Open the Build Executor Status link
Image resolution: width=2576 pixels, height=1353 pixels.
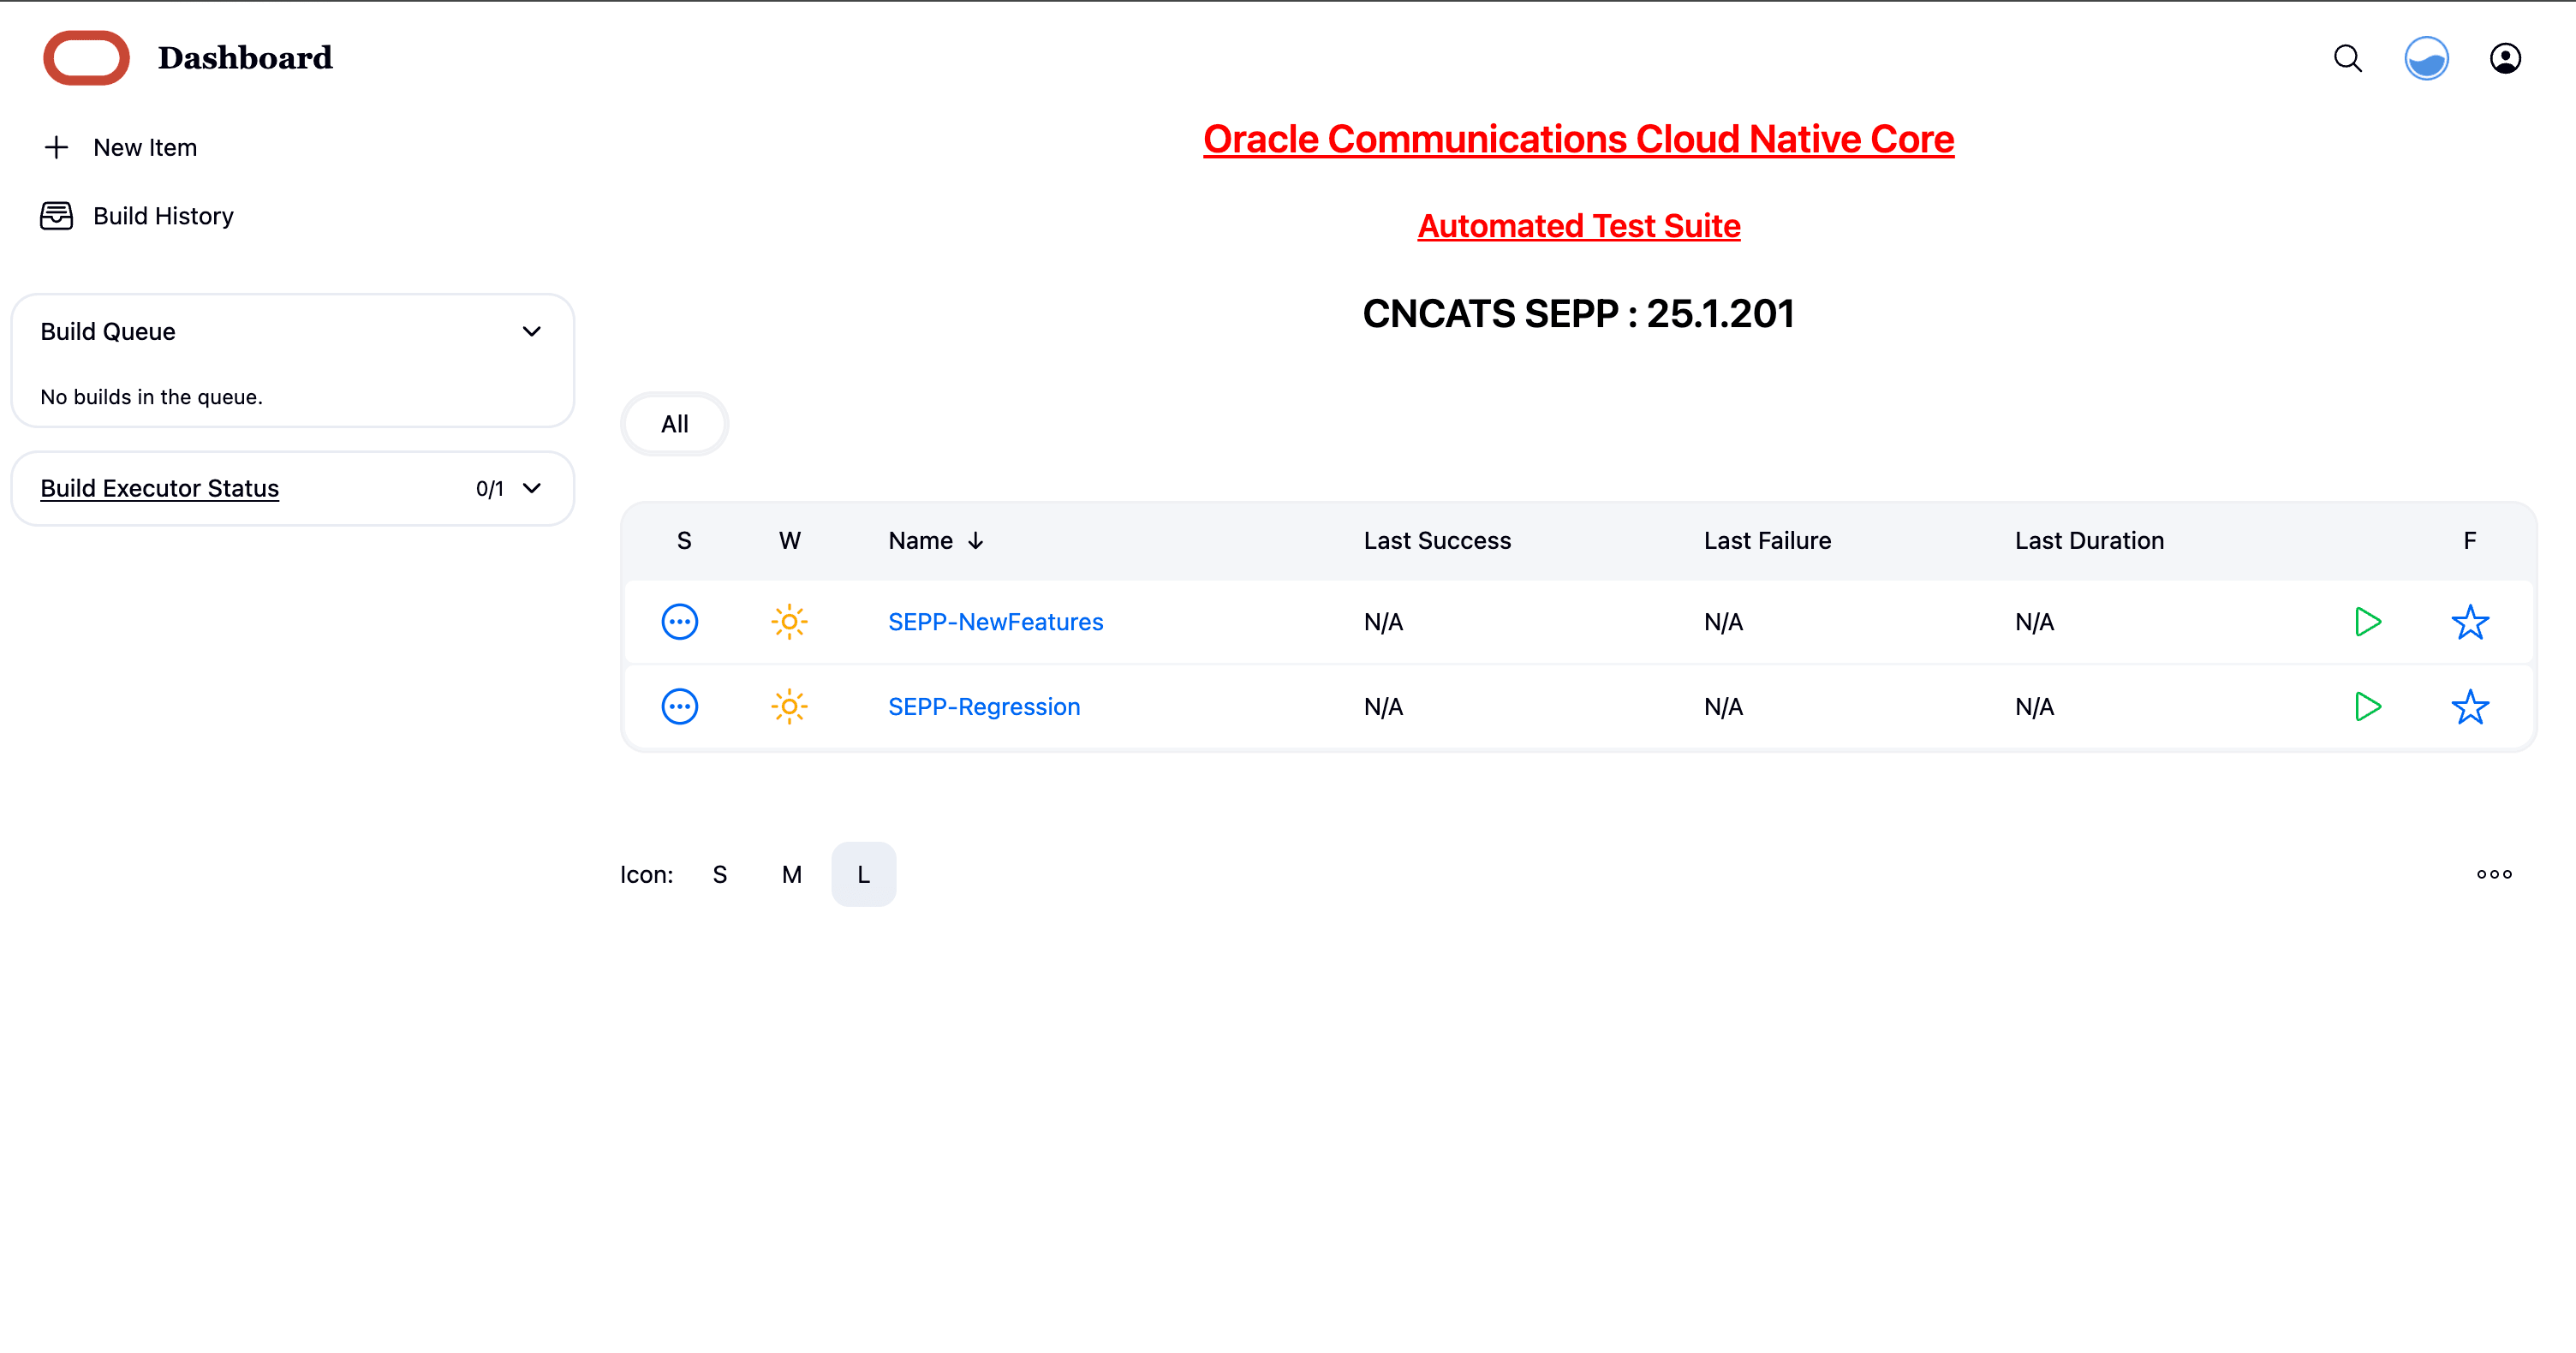(x=159, y=488)
